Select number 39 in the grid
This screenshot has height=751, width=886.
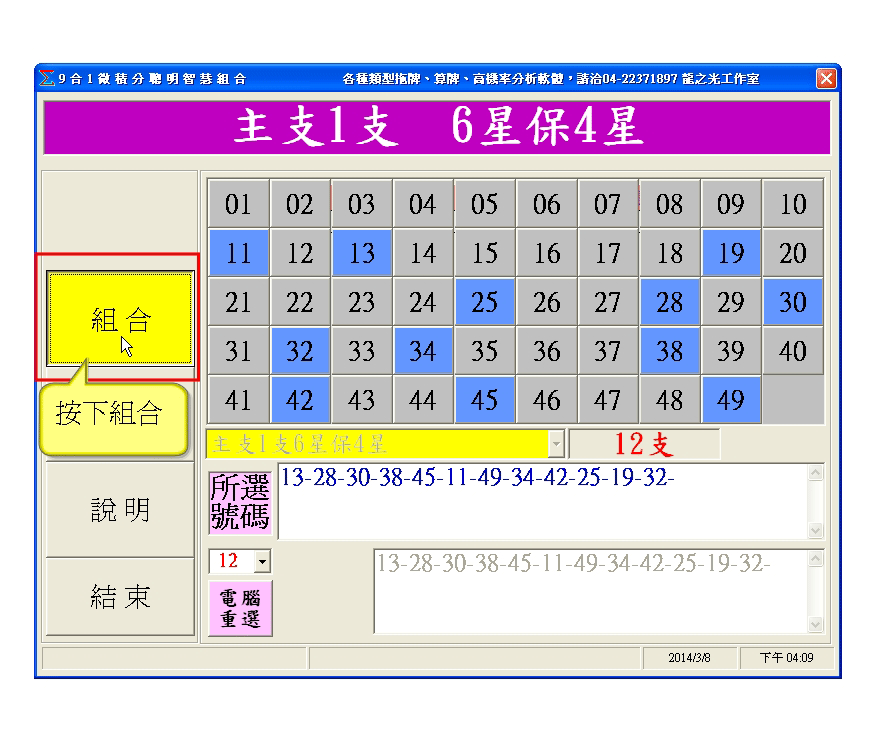pyautogui.click(x=731, y=351)
